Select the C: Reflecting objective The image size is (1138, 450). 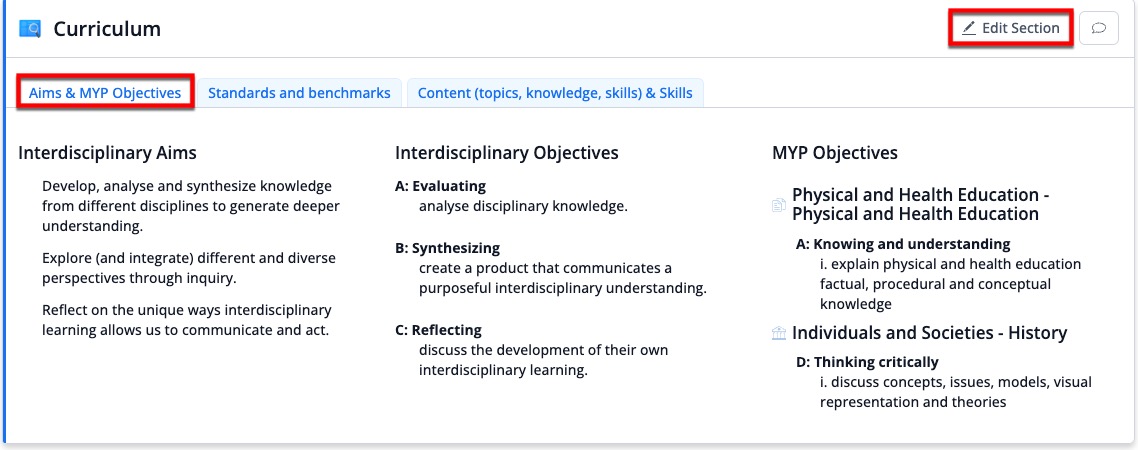[x=438, y=330]
